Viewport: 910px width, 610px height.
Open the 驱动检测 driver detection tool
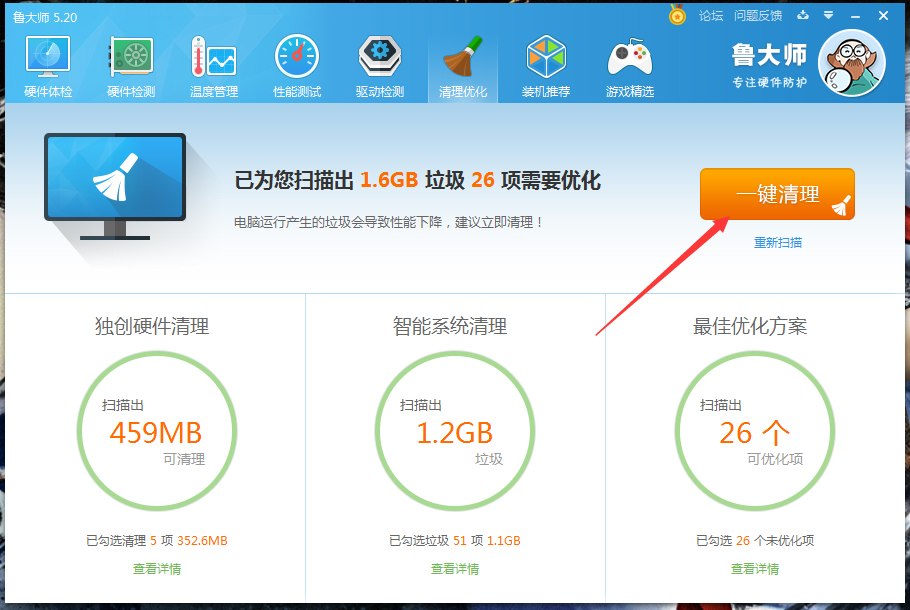pyautogui.click(x=379, y=62)
